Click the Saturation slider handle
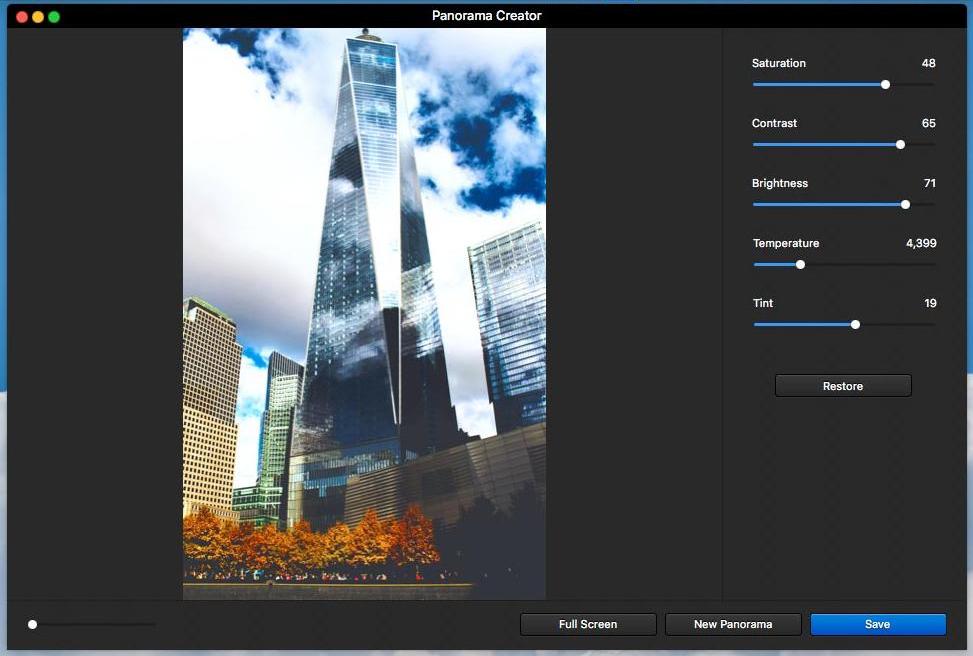The image size is (973, 656). [x=886, y=84]
